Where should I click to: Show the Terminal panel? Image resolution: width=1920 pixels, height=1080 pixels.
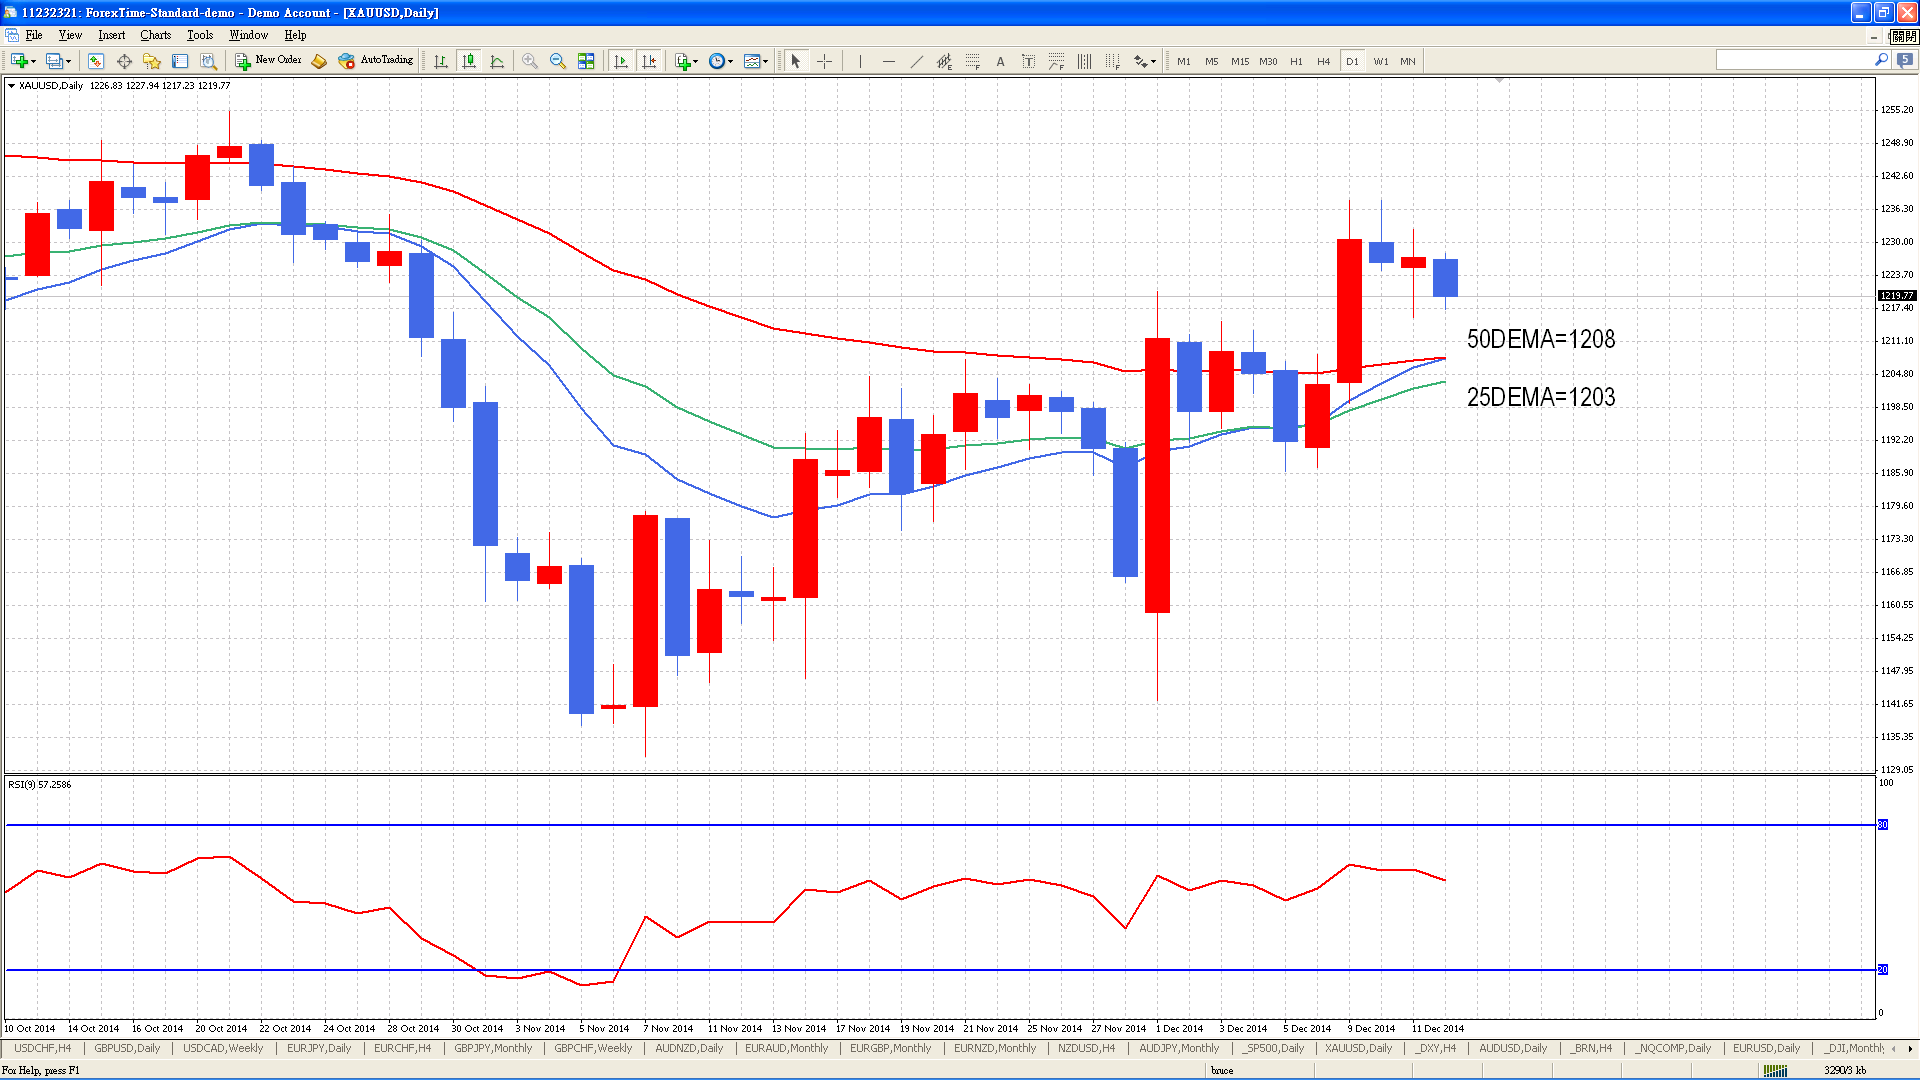pos(180,61)
